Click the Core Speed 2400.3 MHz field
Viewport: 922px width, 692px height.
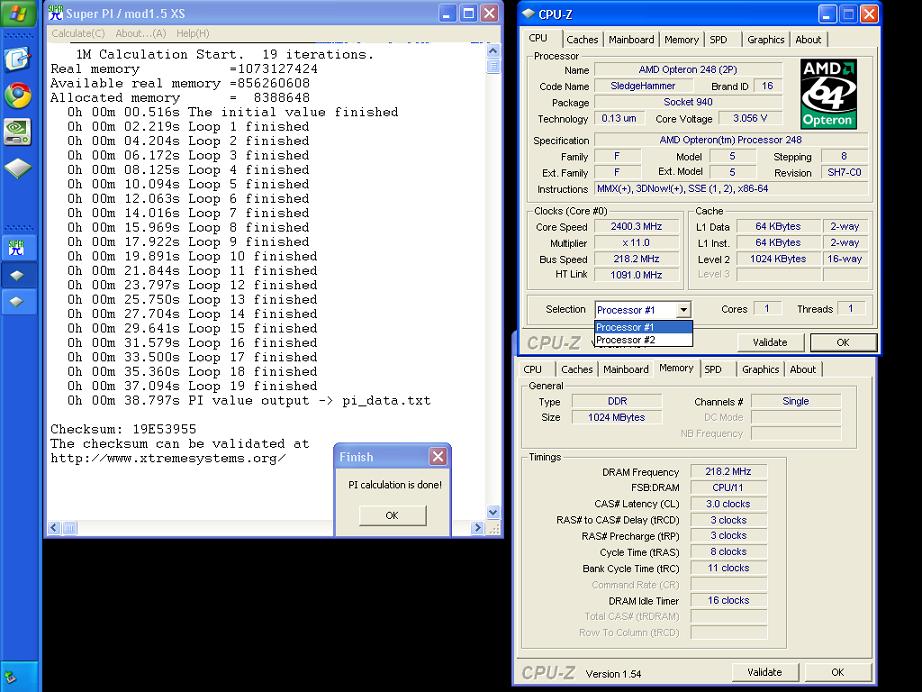[636, 226]
